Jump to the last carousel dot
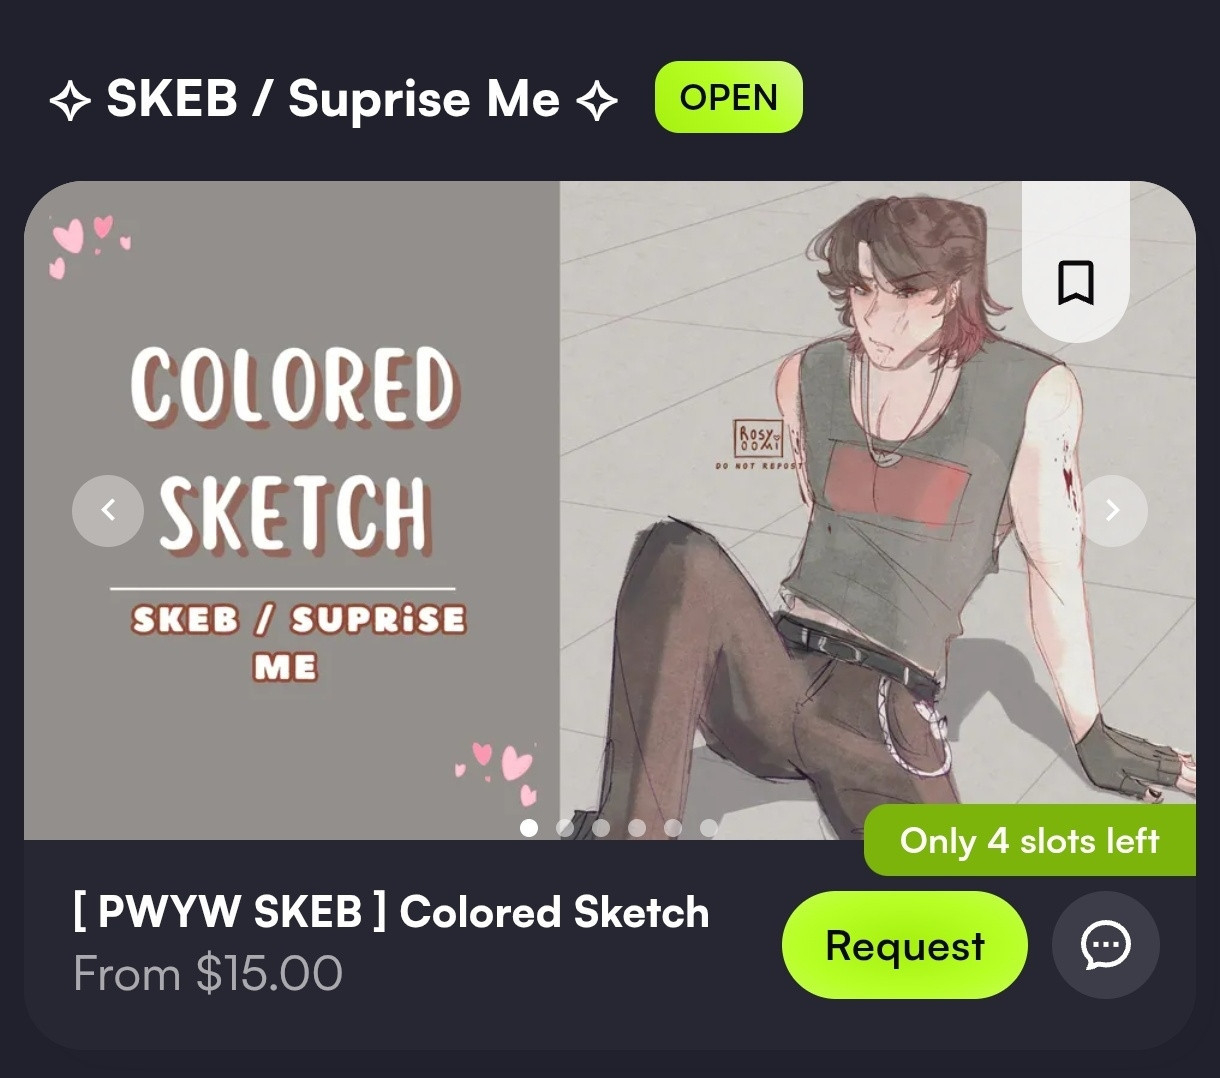This screenshot has width=1220, height=1078. (709, 827)
